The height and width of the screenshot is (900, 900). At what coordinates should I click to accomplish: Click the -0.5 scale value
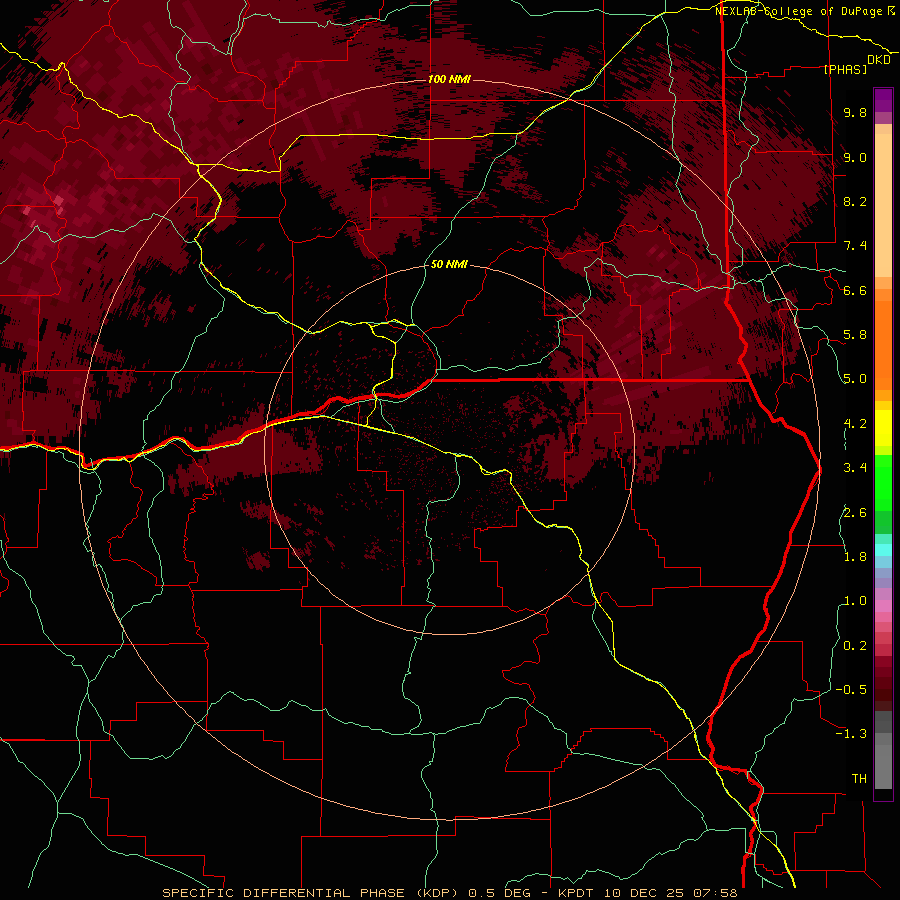click(851, 689)
